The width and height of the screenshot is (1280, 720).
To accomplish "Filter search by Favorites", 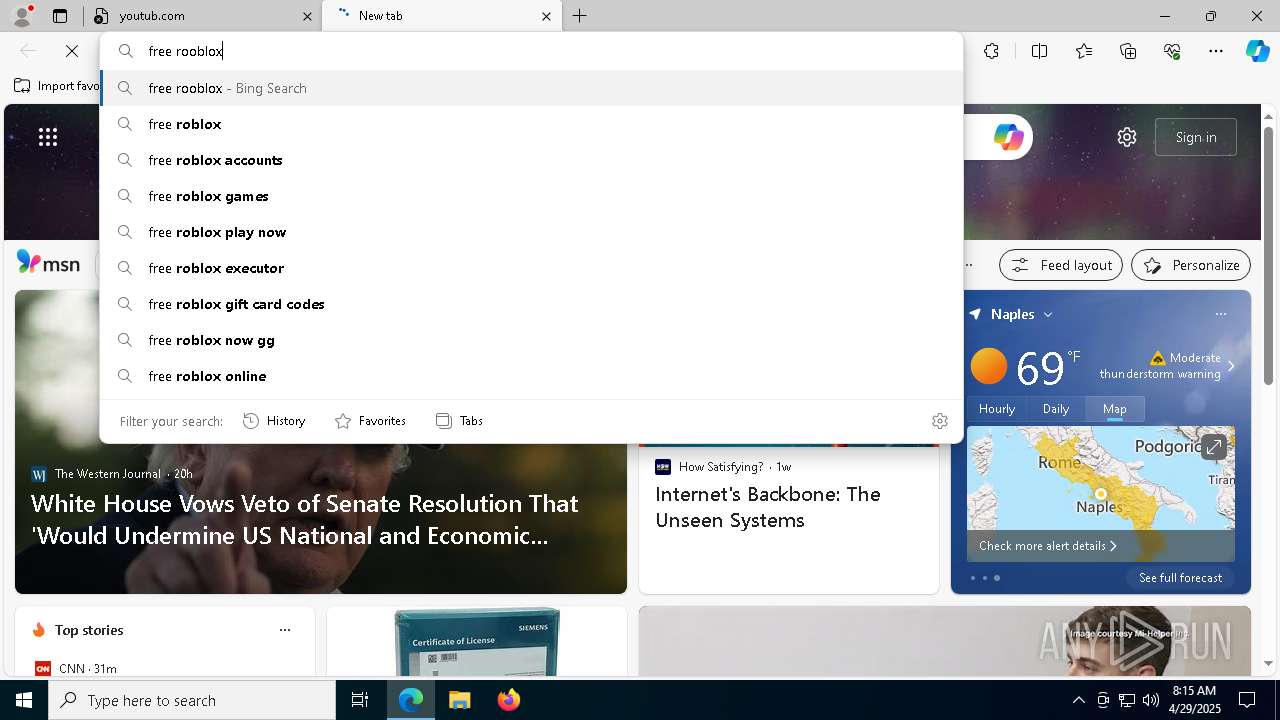I will click(x=370, y=421).
